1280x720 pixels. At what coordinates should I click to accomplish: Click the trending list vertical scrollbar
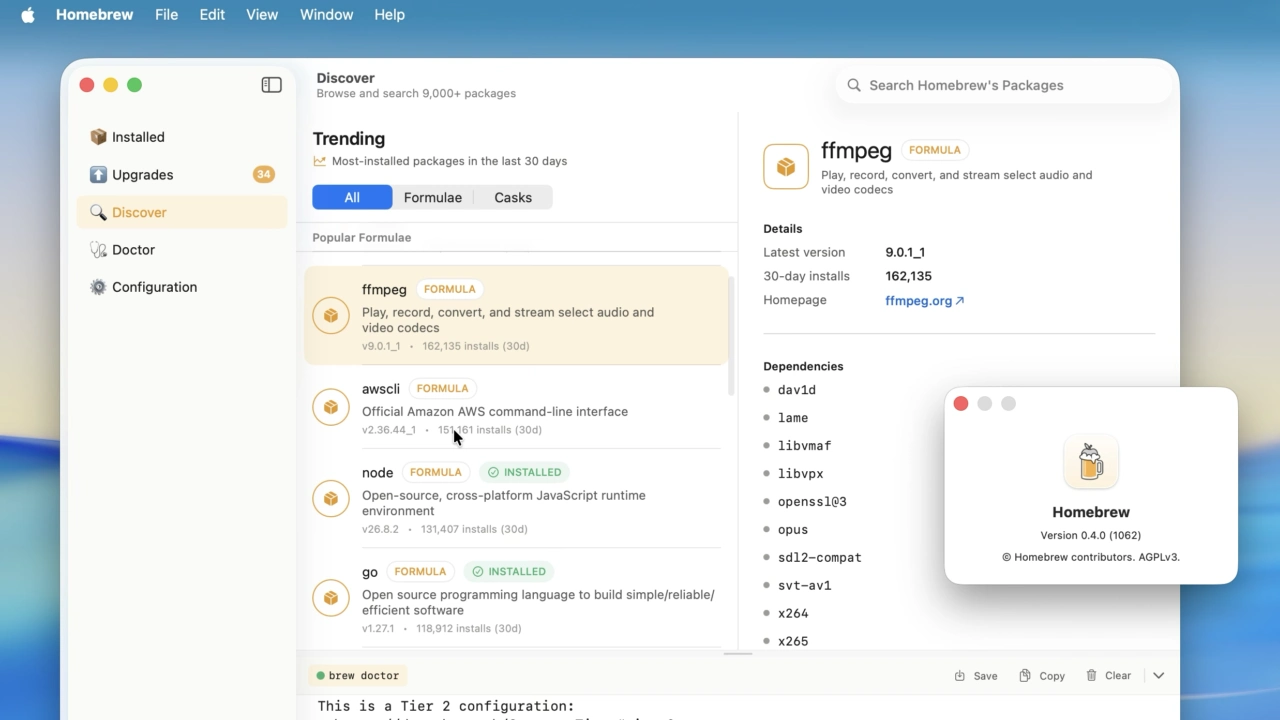coord(731,335)
